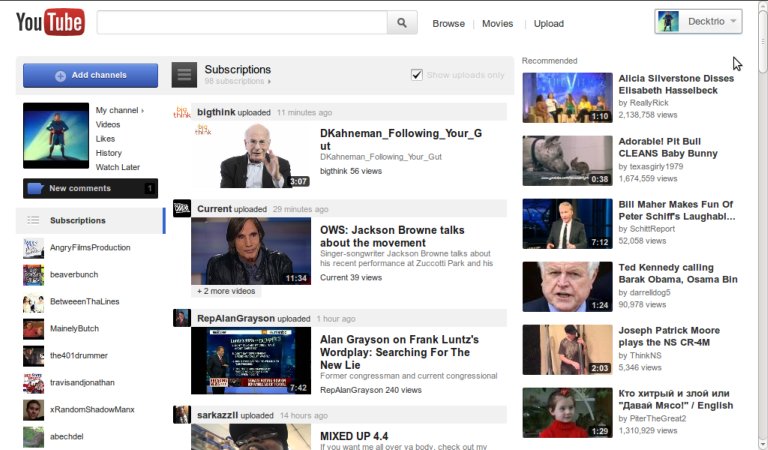The image size is (768, 450).
Task: Open Alan Grayson on Frank Luntz's Wordplay title
Action: 399,352
